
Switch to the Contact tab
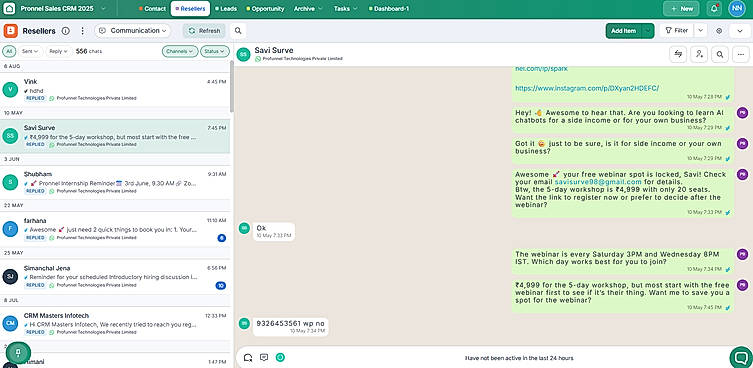coord(152,9)
